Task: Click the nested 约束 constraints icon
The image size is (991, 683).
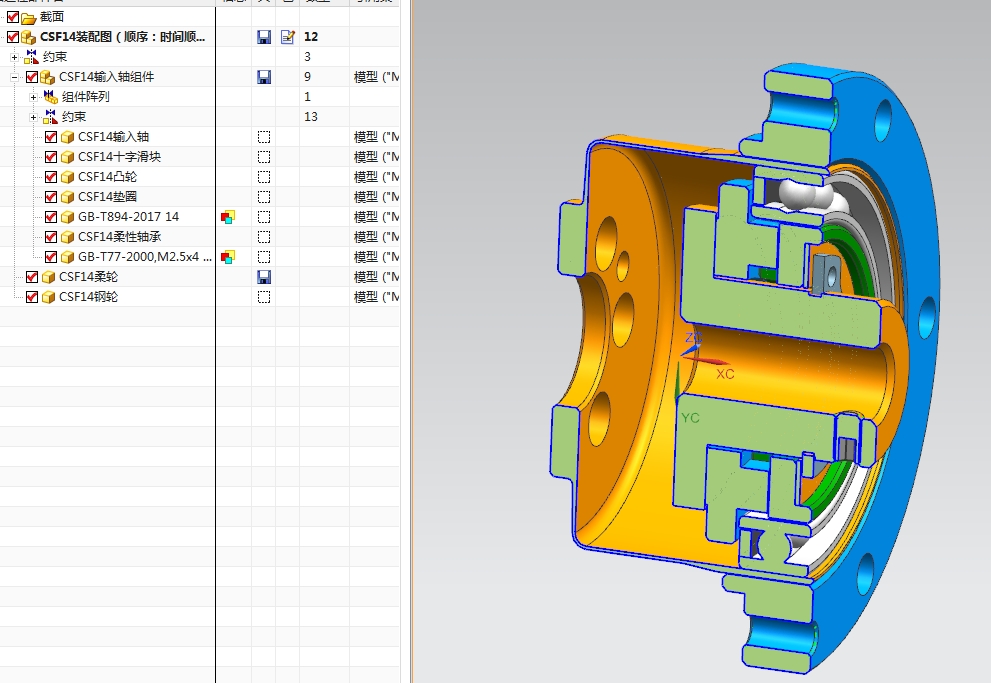Action: (x=51, y=117)
